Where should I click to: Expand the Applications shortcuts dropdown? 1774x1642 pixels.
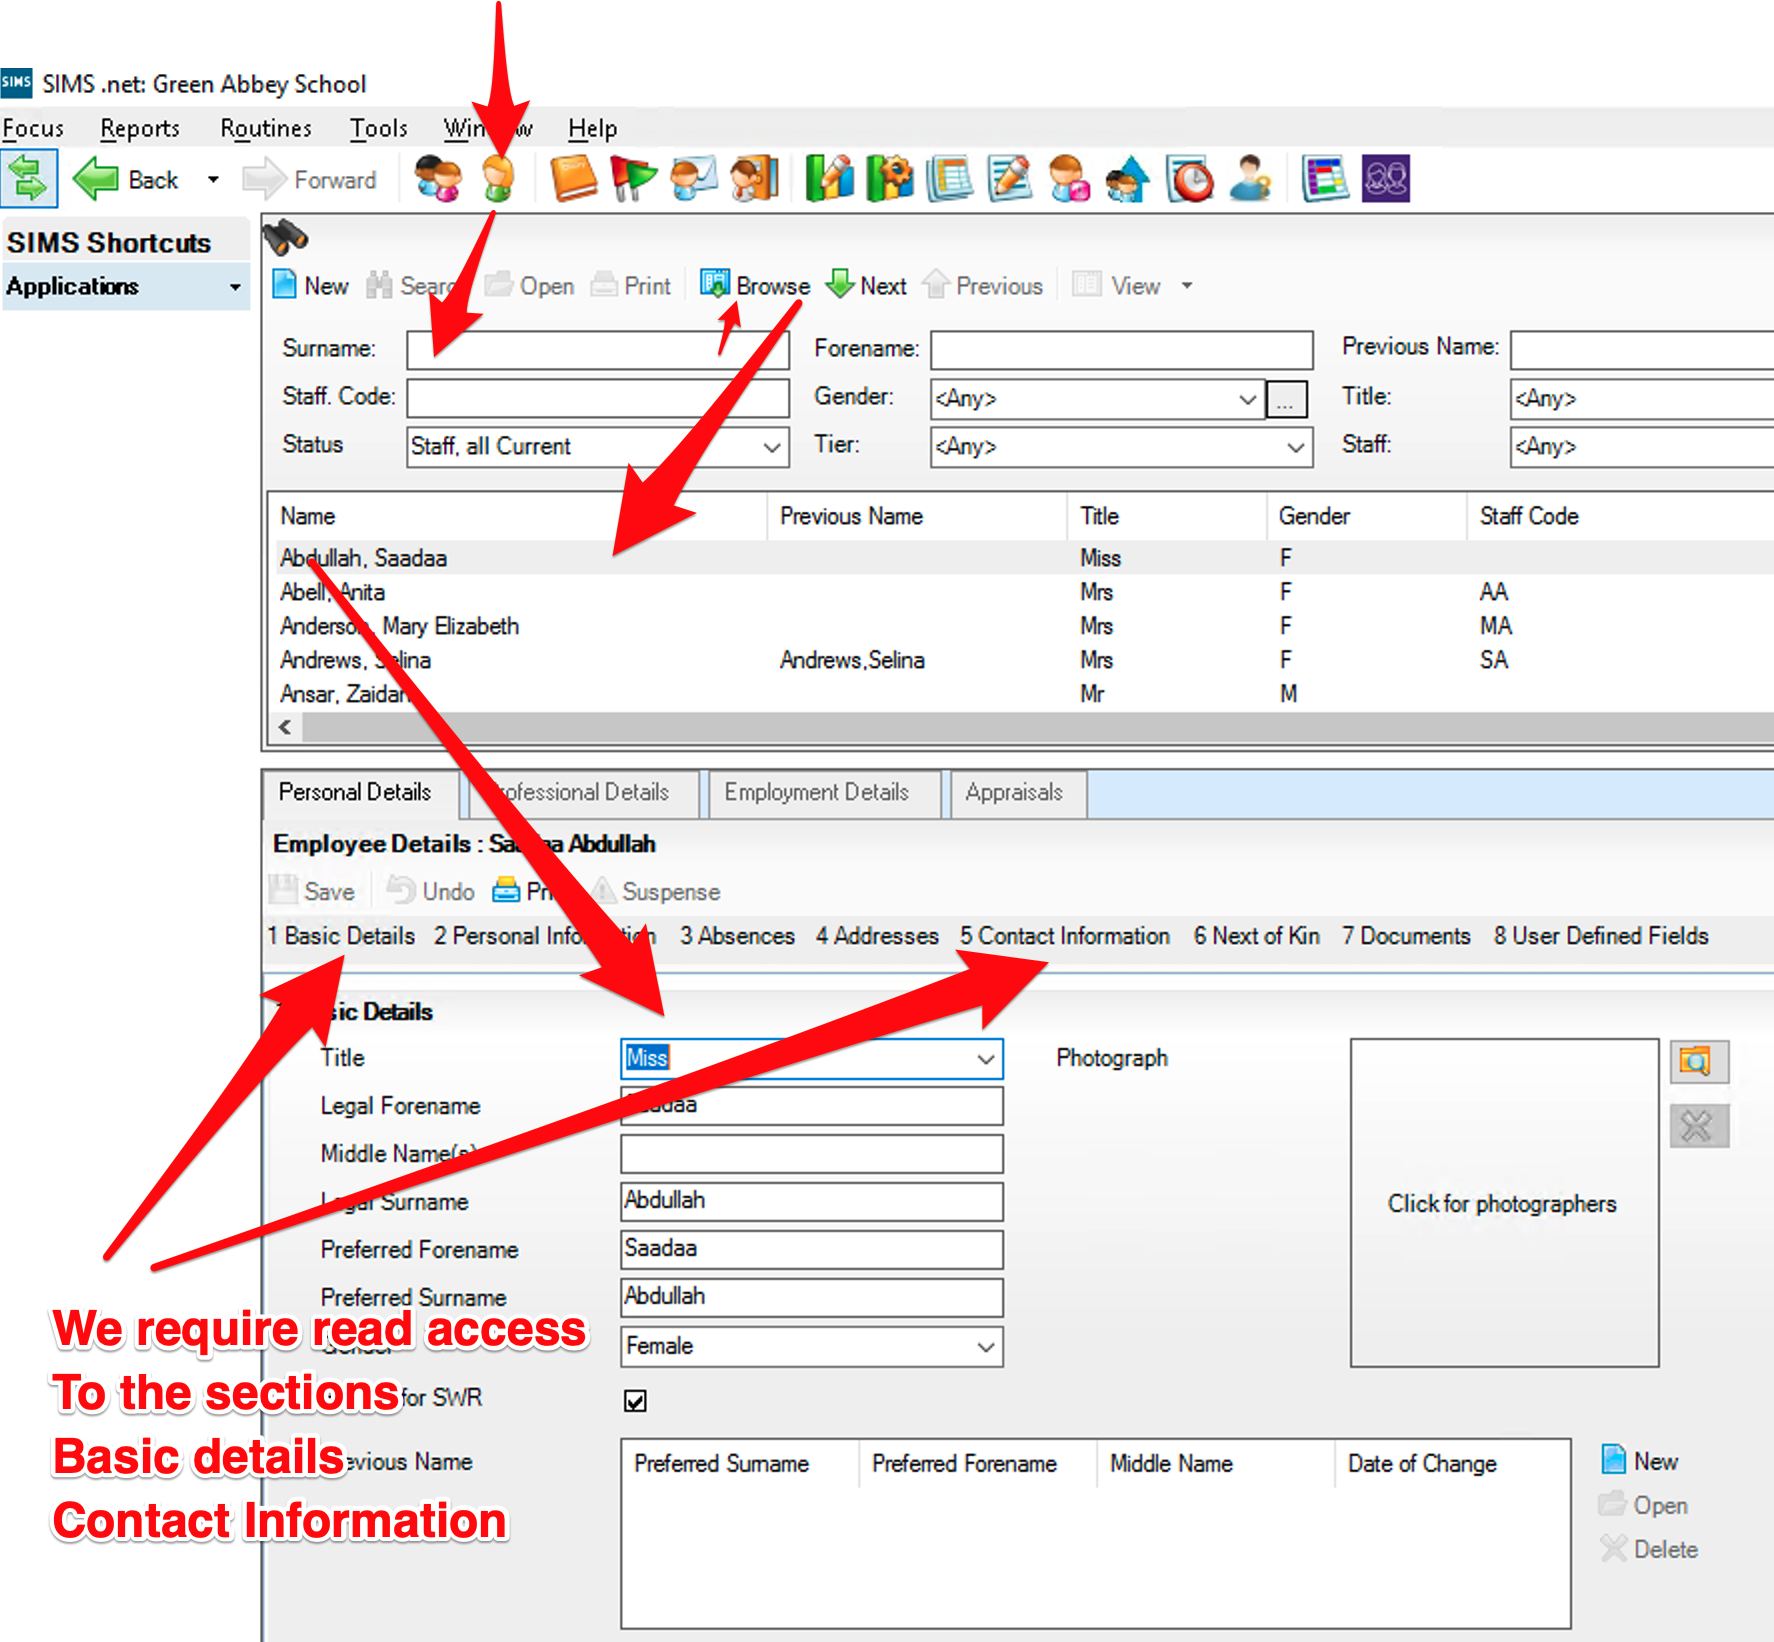[235, 287]
